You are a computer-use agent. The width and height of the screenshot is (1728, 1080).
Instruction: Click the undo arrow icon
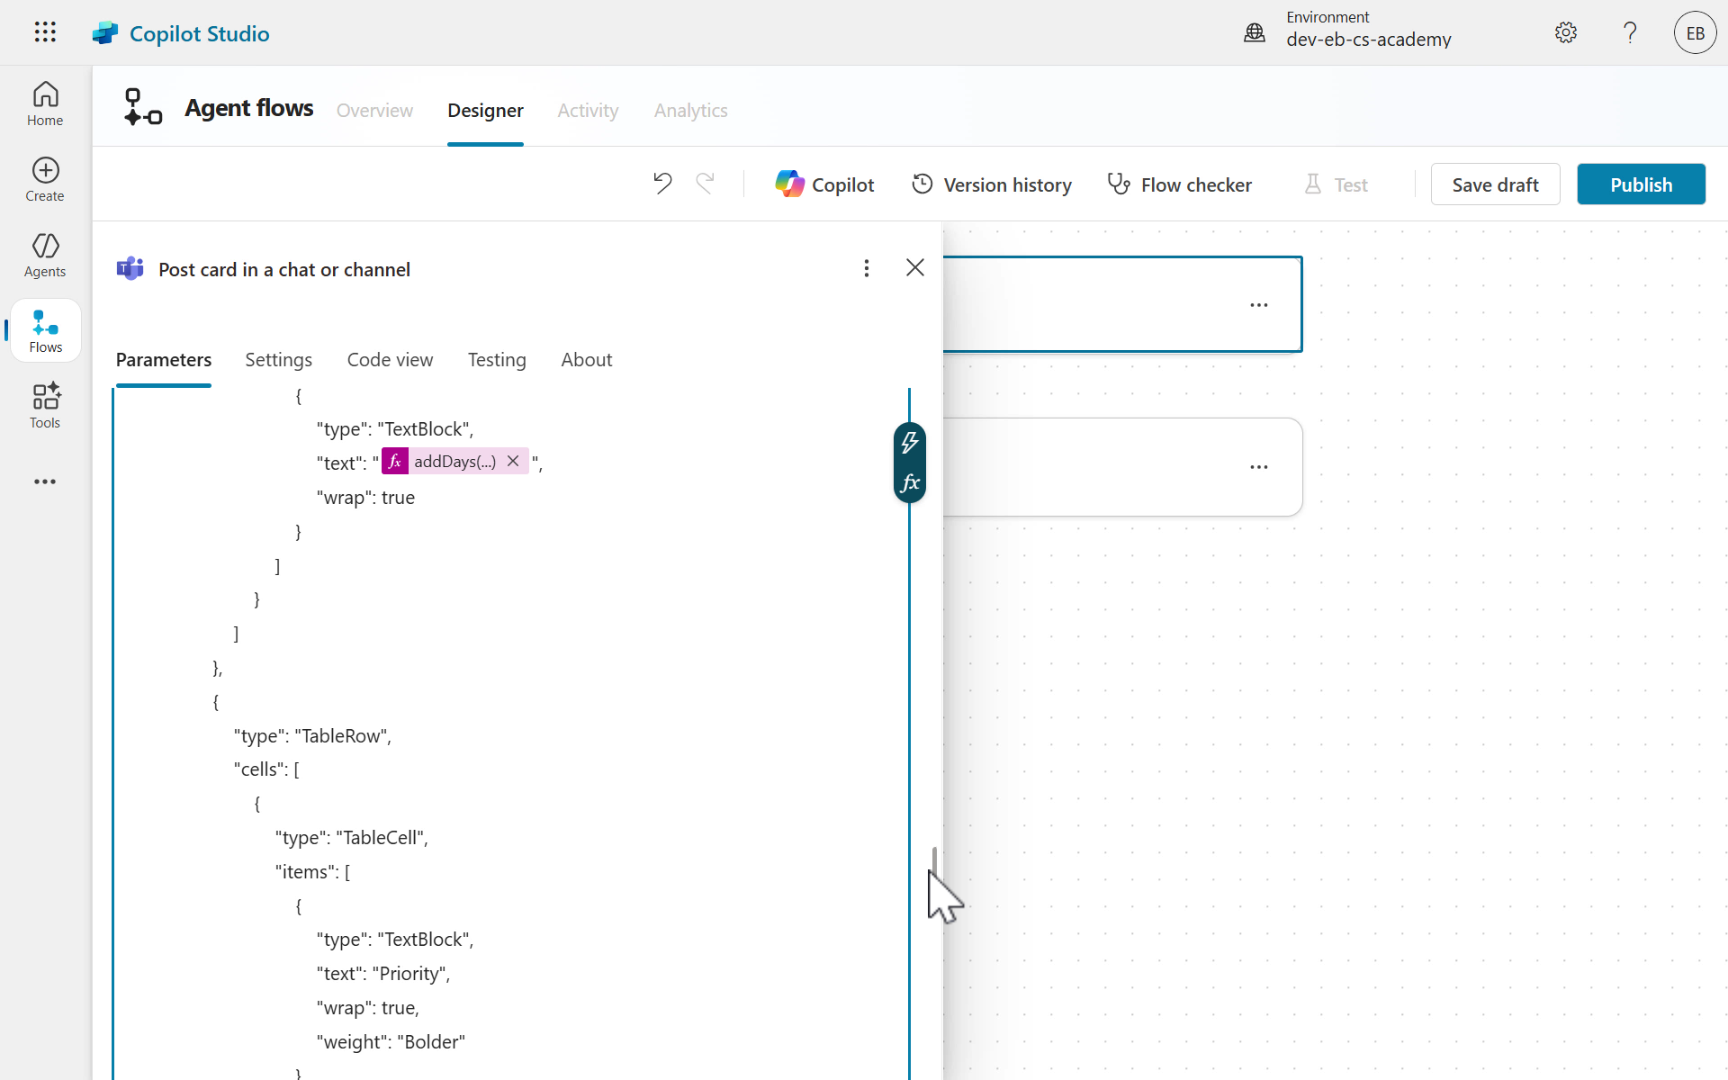(662, 184)
